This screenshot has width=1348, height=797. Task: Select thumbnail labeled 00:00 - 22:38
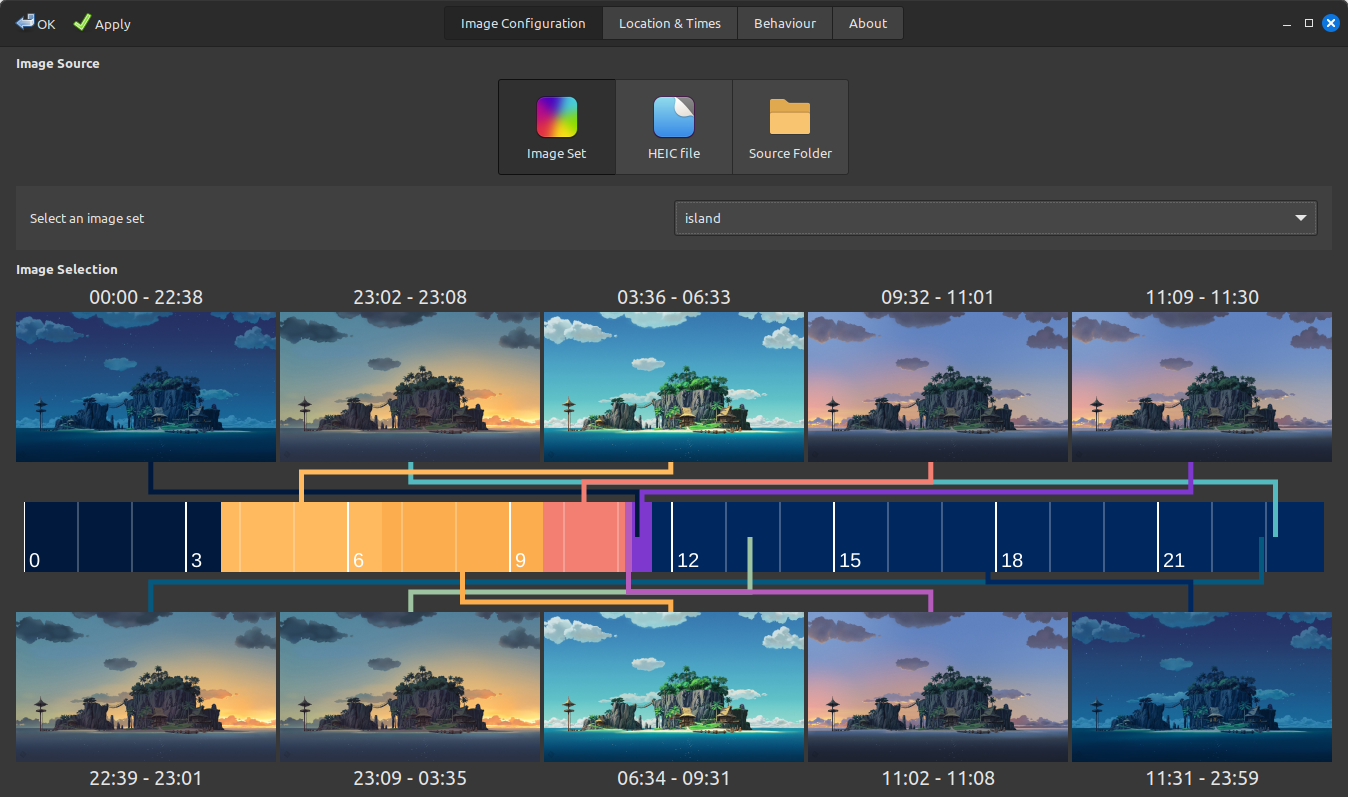[x=146, y=386]
